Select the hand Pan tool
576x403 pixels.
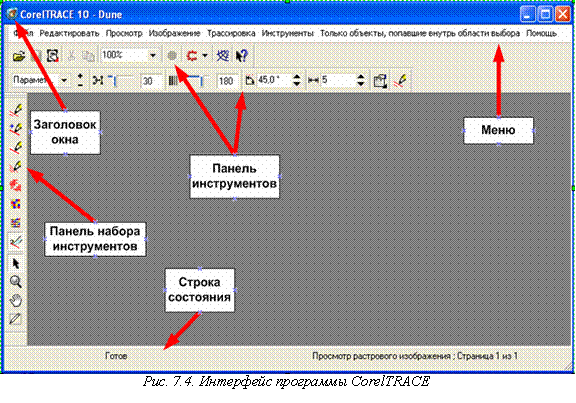(15, 301)
